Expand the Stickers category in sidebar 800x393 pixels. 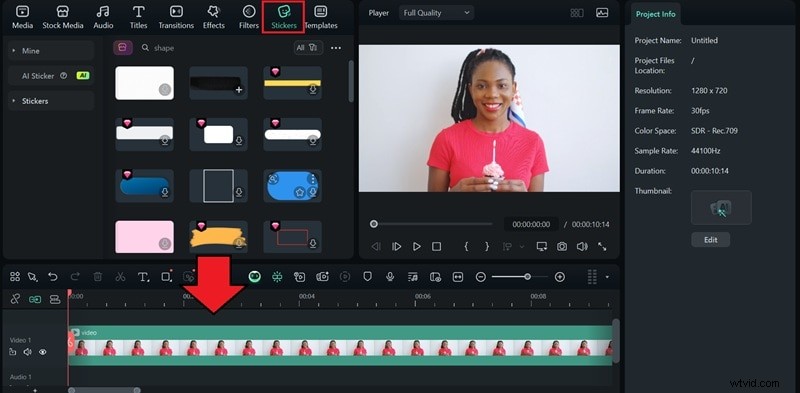(x=51, y=101)
